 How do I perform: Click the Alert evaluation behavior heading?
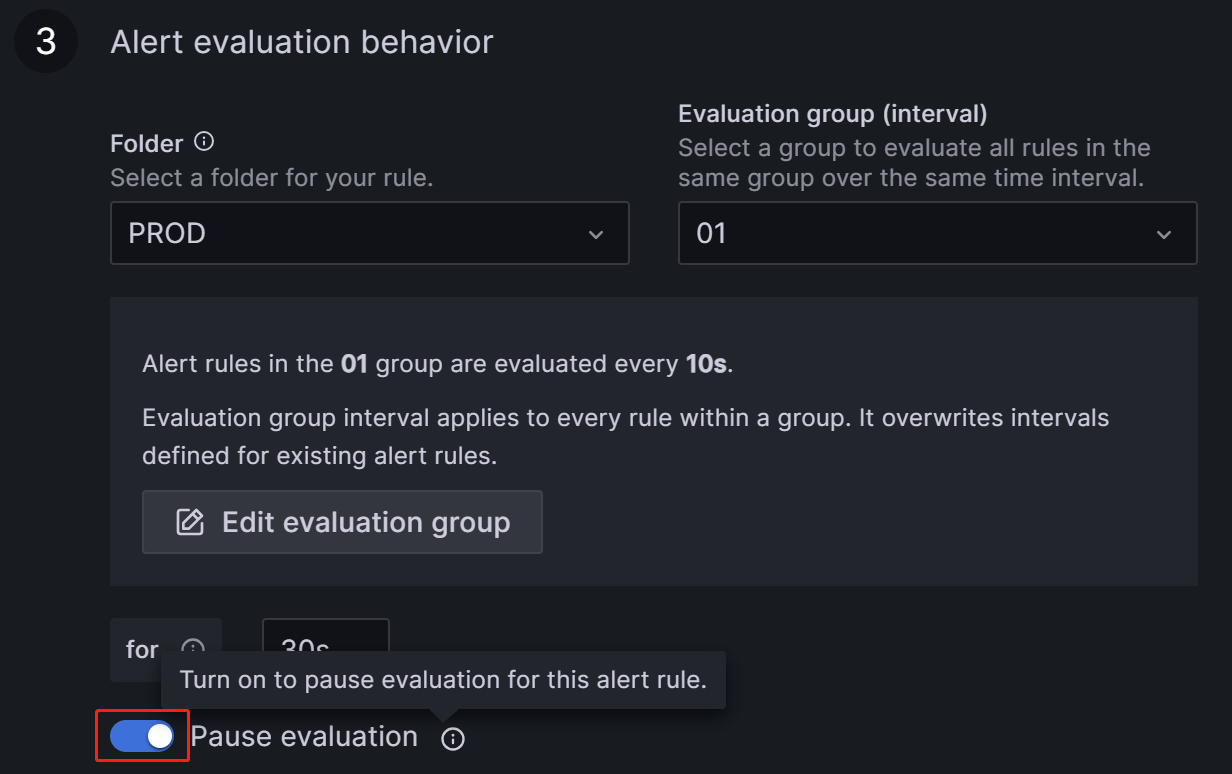(302, 42)
